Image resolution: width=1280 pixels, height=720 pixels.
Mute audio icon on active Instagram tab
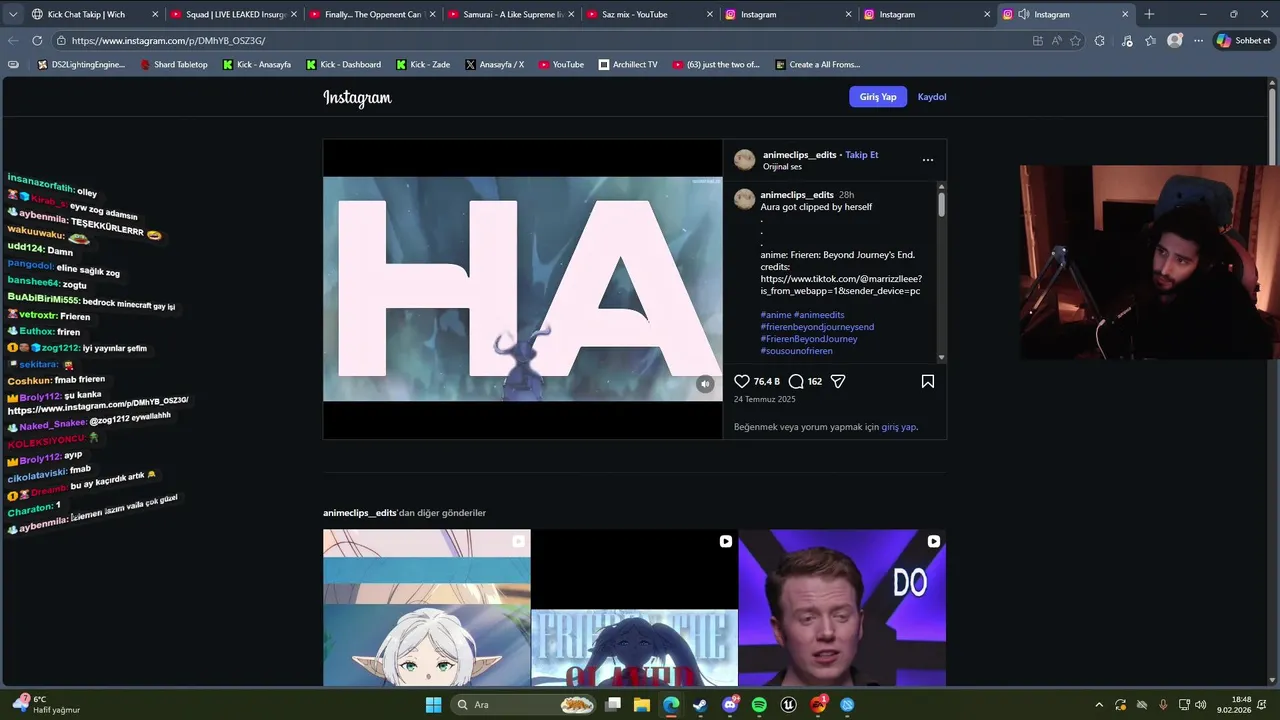(x=1024, y=14)
